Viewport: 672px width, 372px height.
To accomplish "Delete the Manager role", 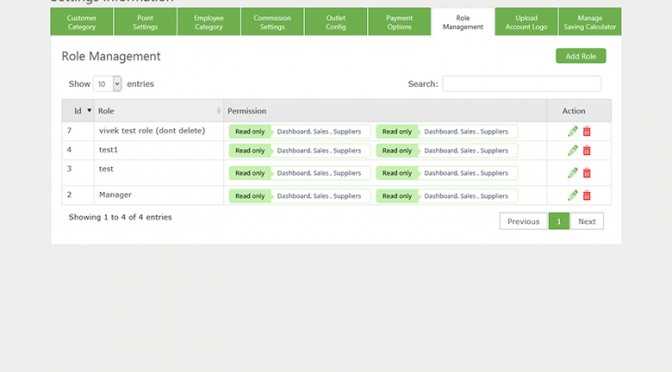I will (x=587, y=196).
